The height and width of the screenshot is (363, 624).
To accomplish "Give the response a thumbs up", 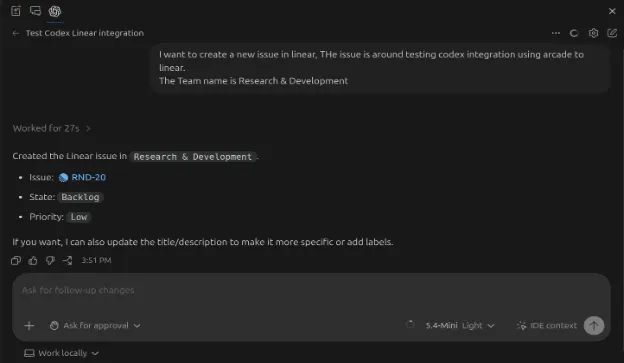I will pos(33,260).
